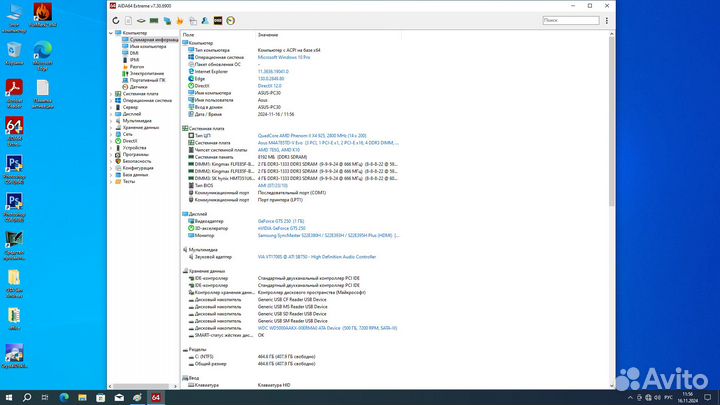Click the tree pane horizontal scrollbar

tap(141, 386)
